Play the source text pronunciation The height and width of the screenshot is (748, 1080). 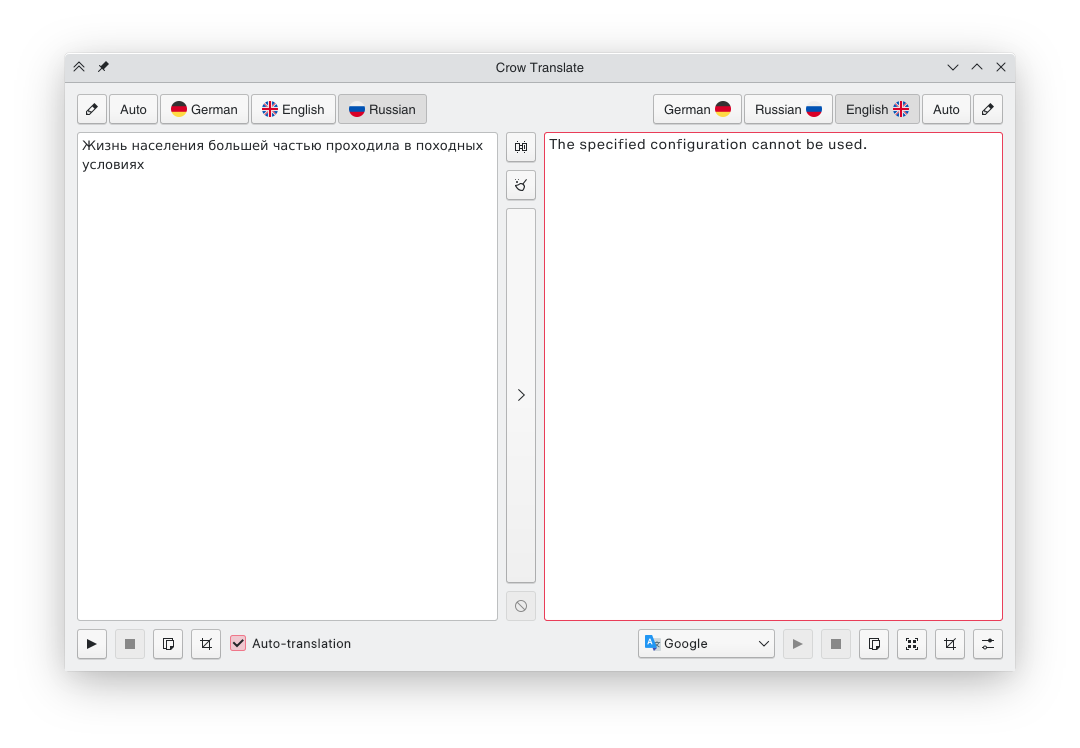coord(91,643)
